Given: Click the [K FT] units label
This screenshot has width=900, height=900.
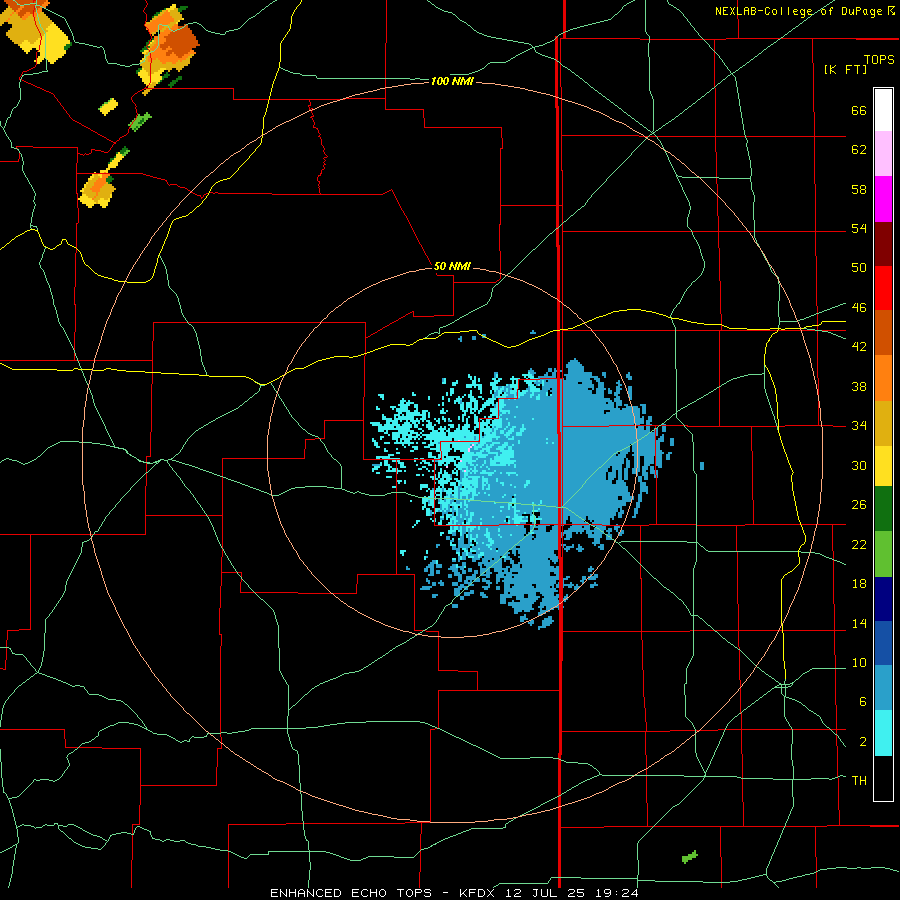Looking at the screenshot, I should point(845,69).
